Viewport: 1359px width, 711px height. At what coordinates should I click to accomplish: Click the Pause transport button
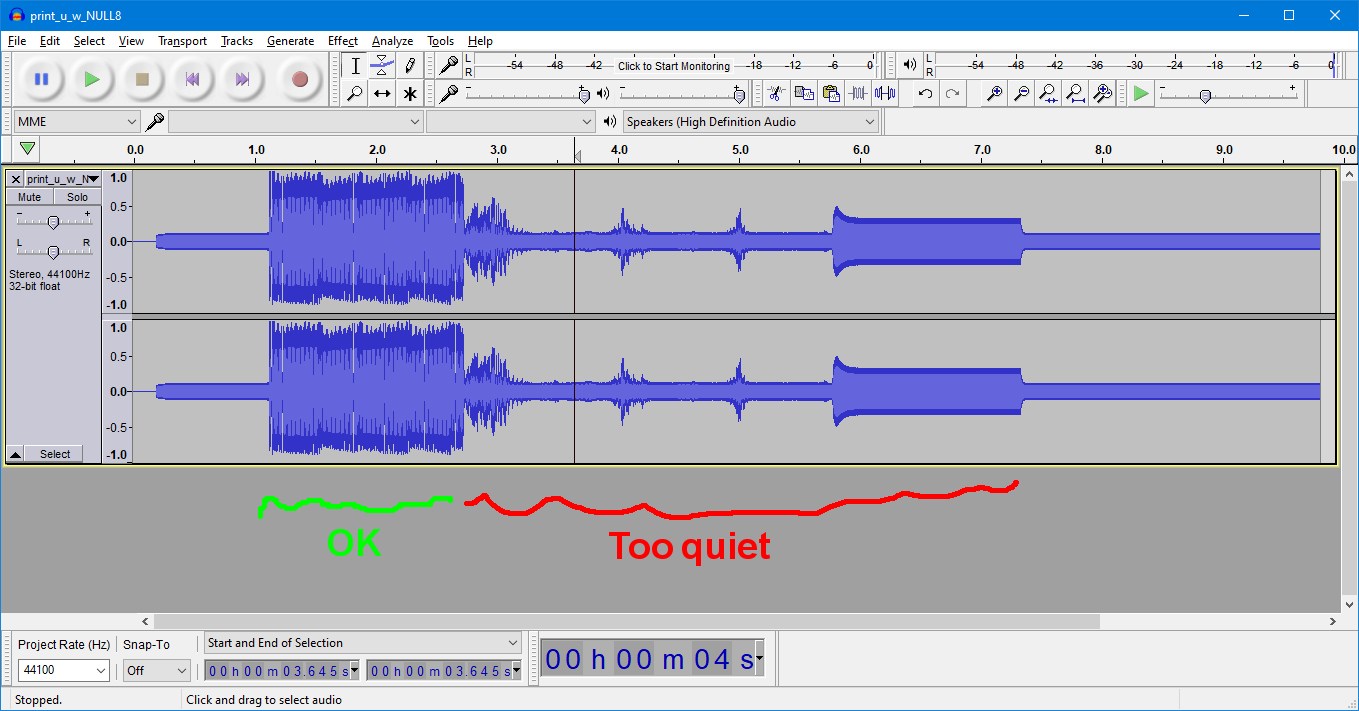pyautogui.click(x=42, y=79)
